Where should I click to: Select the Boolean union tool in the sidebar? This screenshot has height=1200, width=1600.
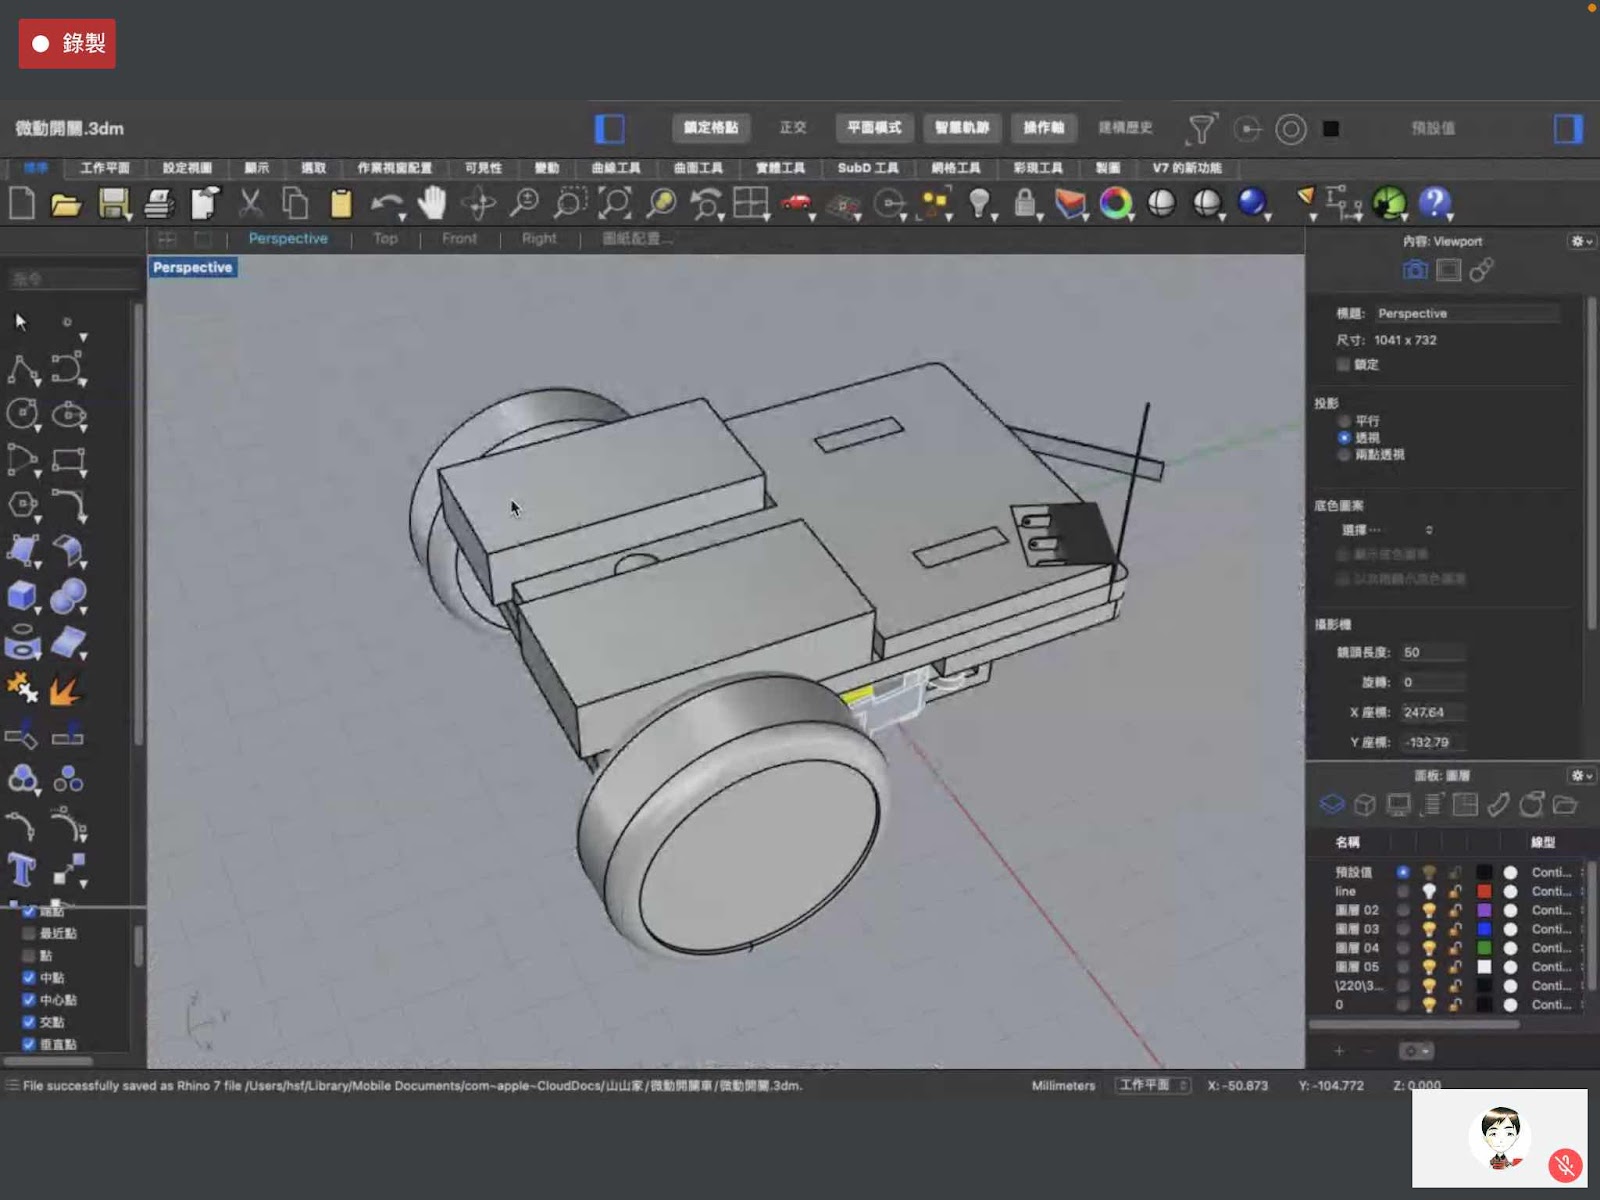(x=22, y=779)
